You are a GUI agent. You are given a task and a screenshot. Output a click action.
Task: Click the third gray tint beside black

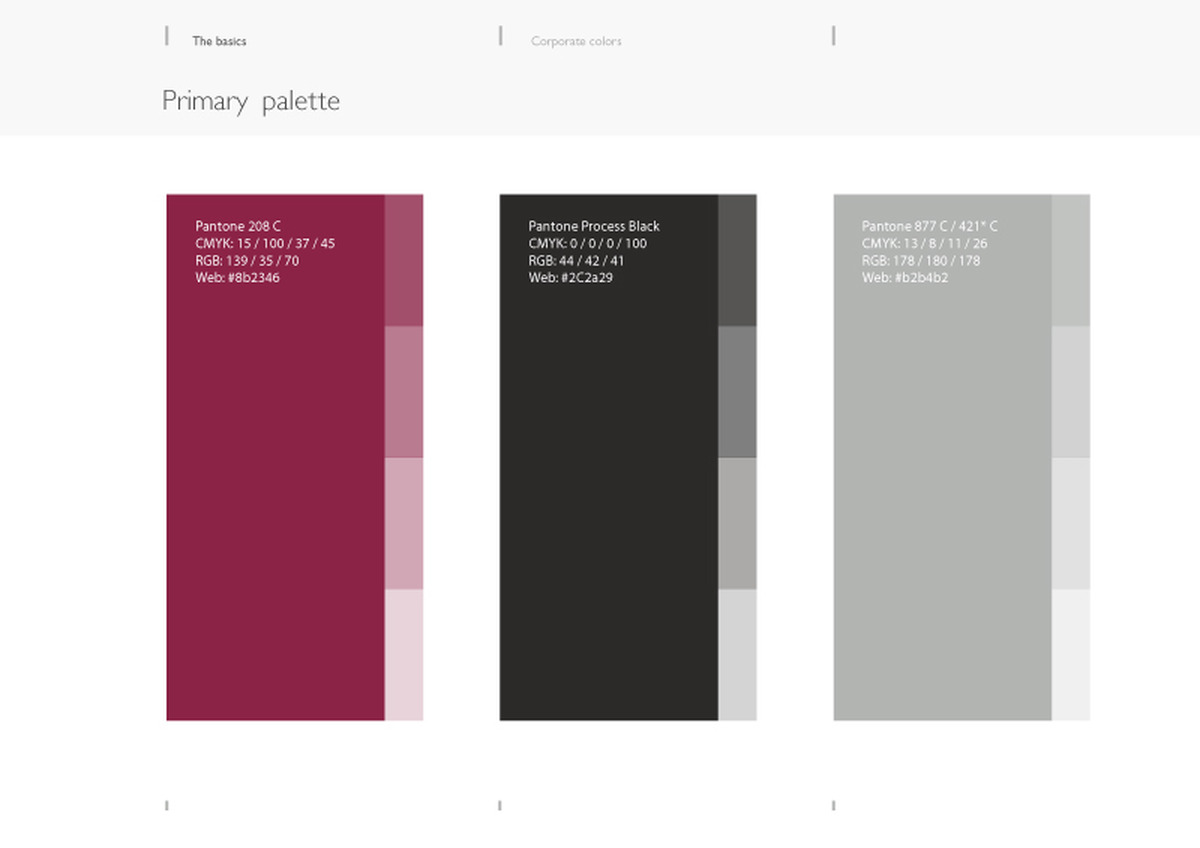(737, 523)
